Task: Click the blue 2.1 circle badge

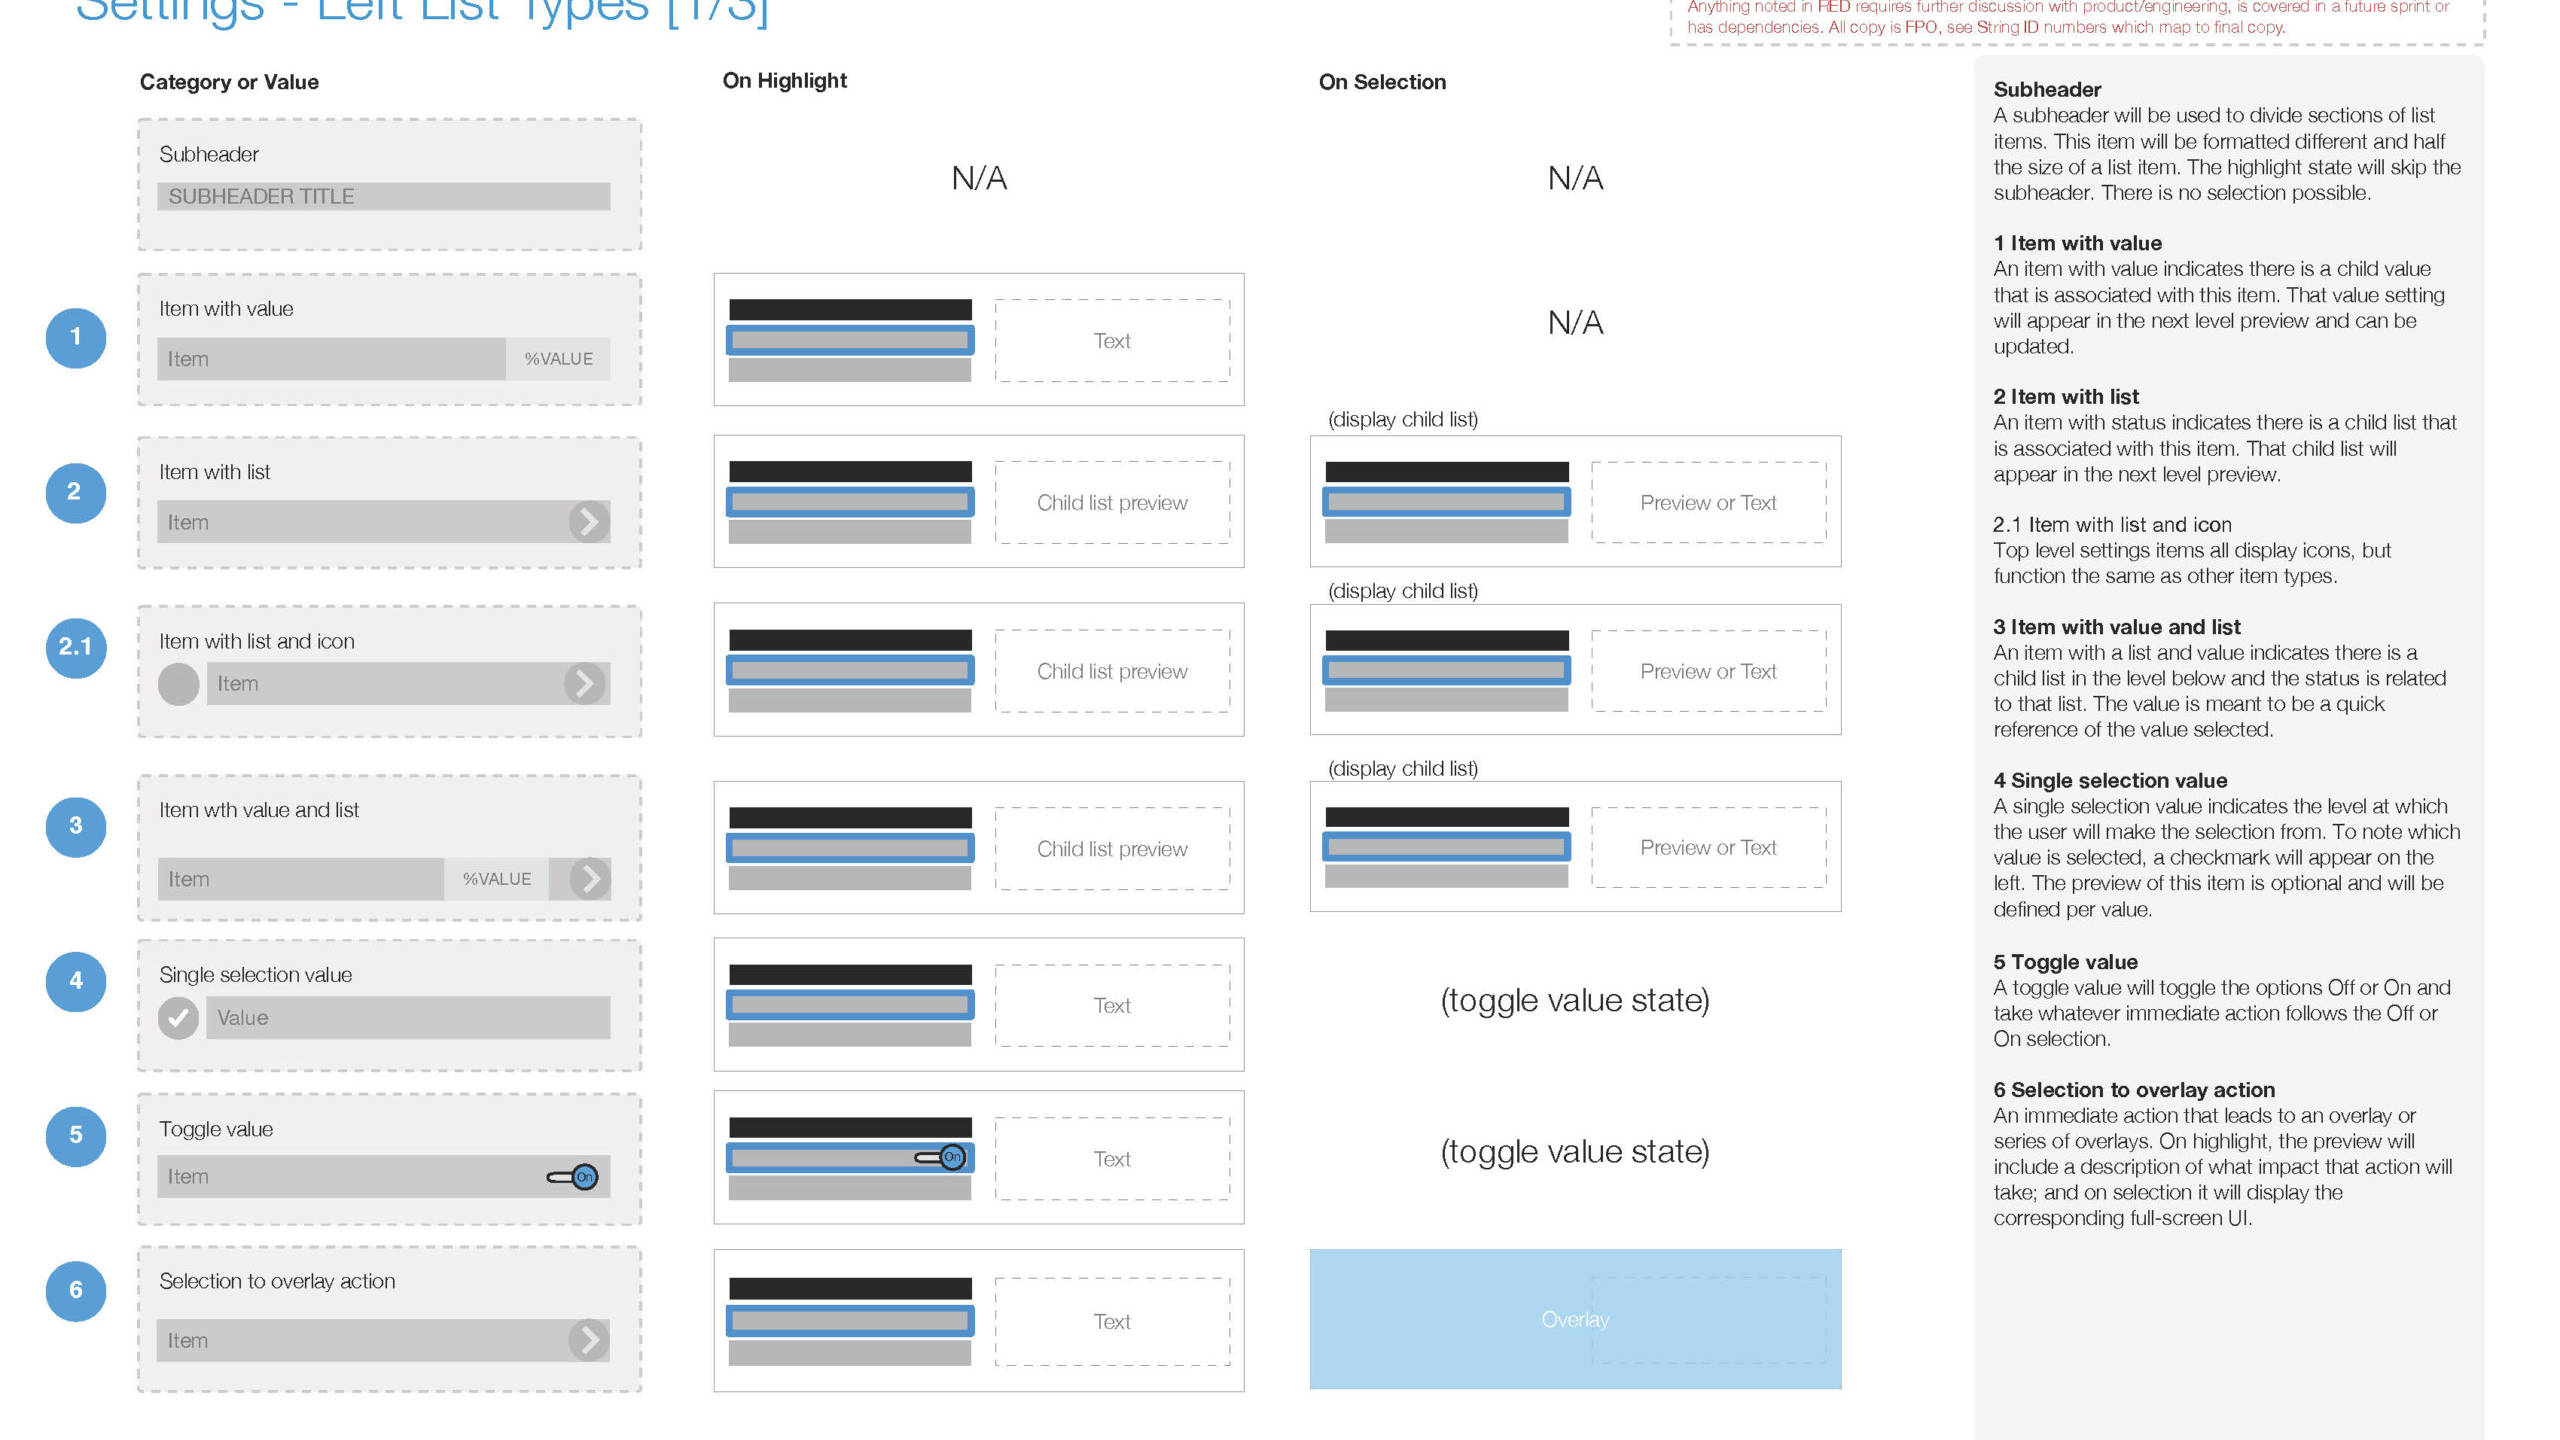Action: (x=75, y=647)
